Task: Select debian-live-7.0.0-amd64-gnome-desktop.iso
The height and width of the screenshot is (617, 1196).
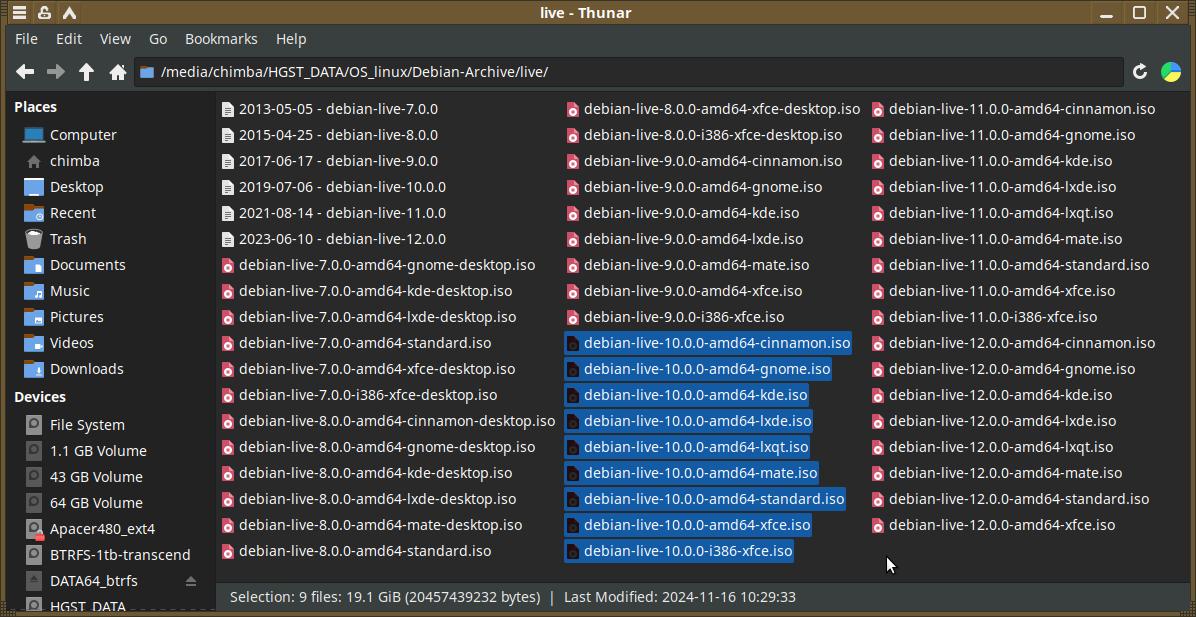Action: pyautogui.click(x=378, y=265)
